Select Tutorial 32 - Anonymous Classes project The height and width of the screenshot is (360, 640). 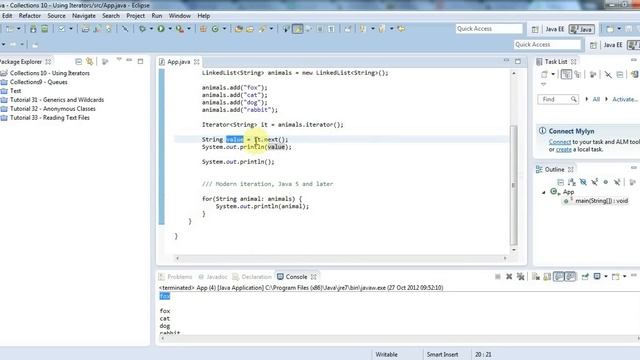tap(48, 109)
